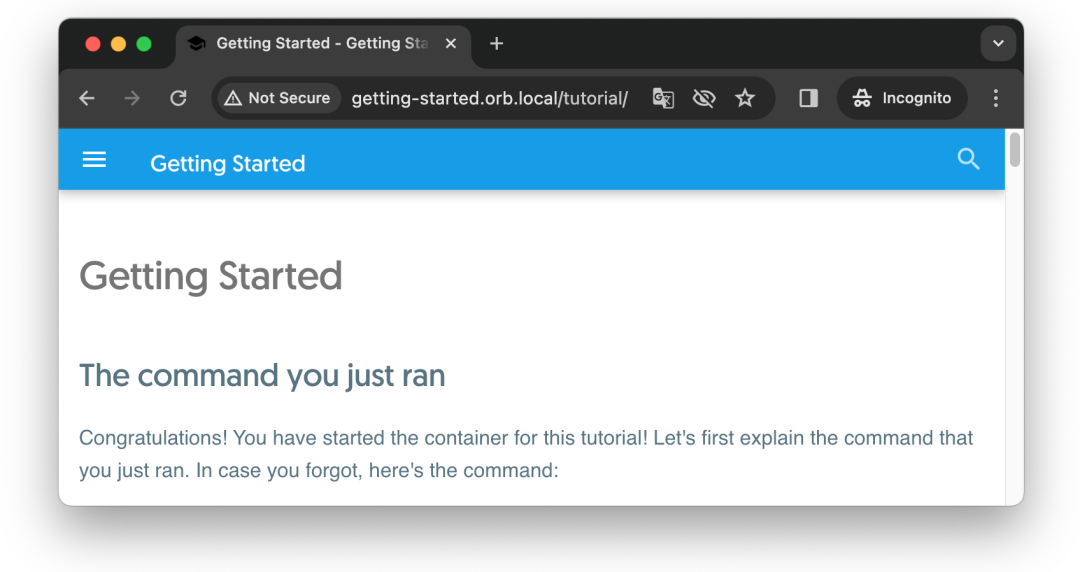Open the Chrome three-dot menu

tap(995, 98)
